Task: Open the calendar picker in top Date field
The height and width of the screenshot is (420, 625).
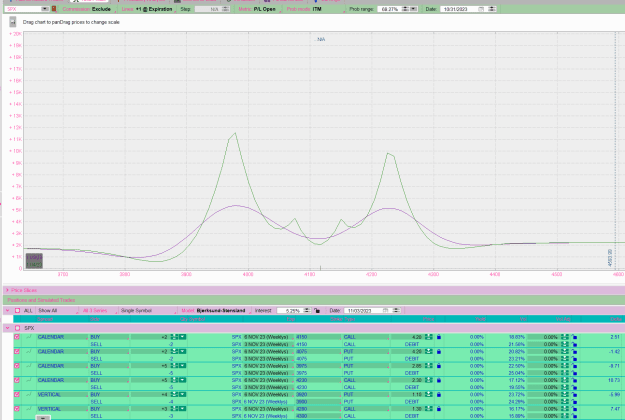Action: pos(481,9)
